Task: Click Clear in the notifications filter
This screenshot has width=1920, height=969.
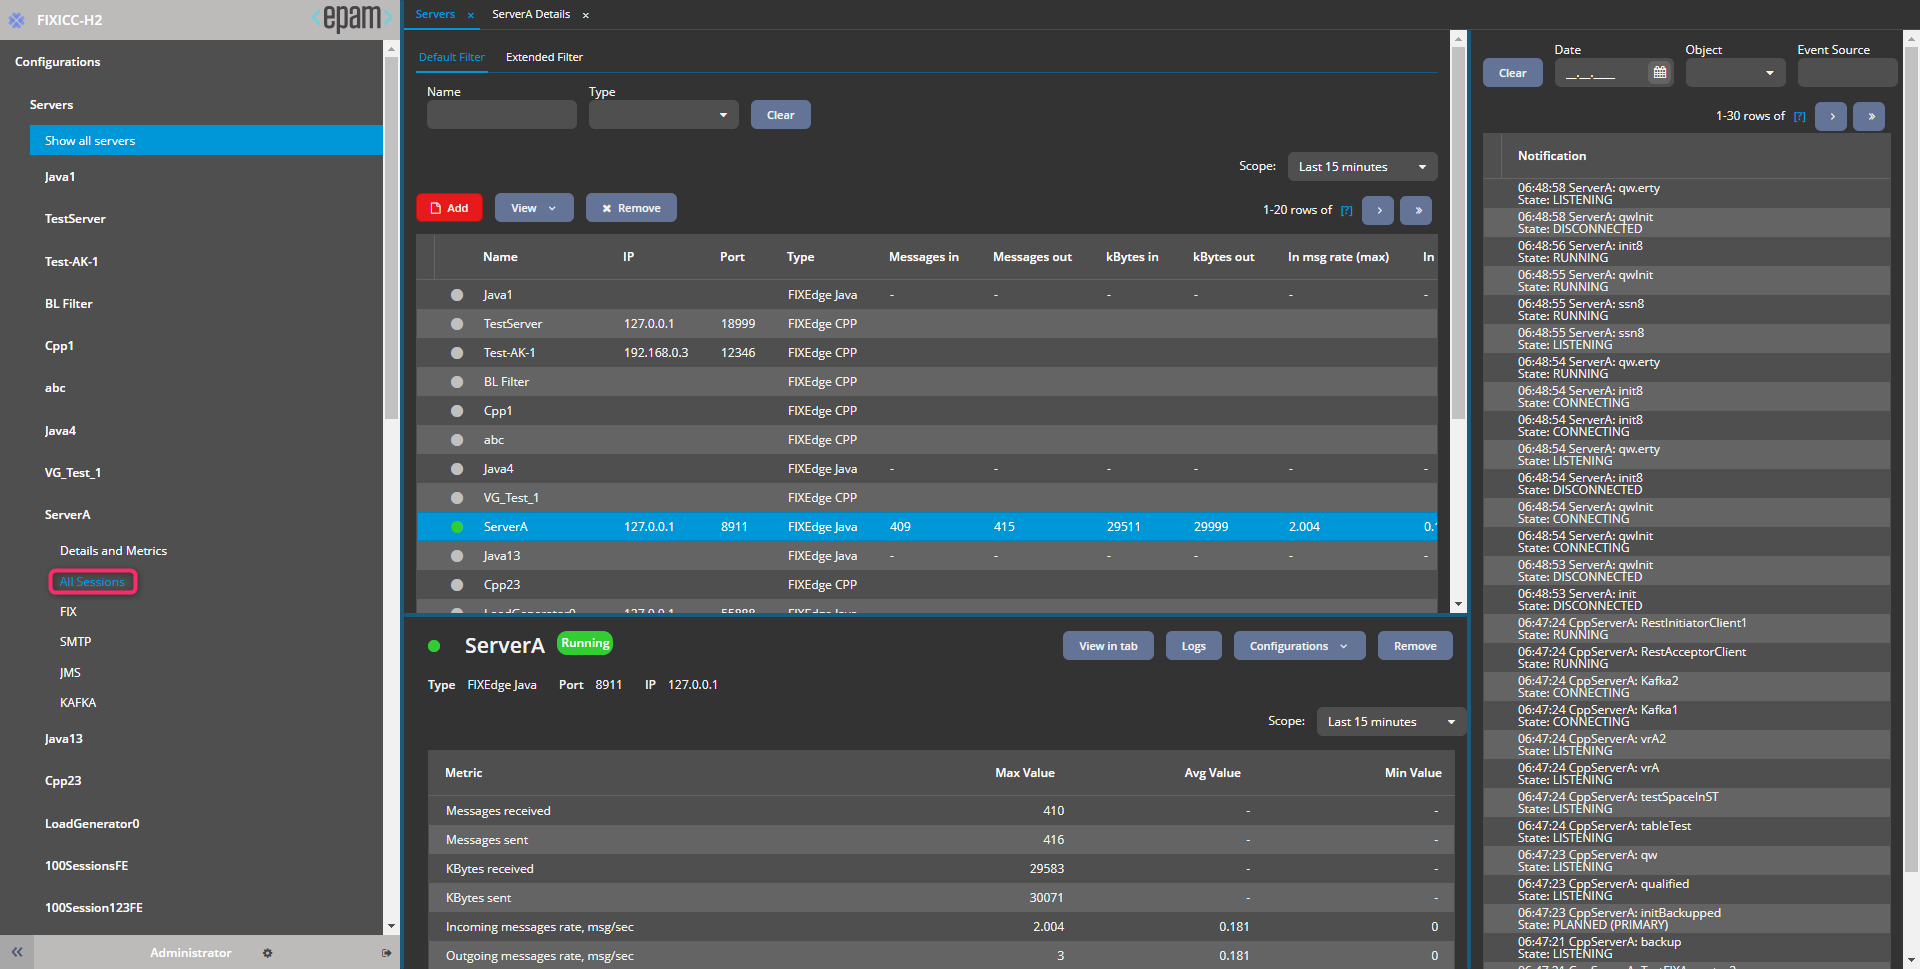Action: [x=1512, y=73]
